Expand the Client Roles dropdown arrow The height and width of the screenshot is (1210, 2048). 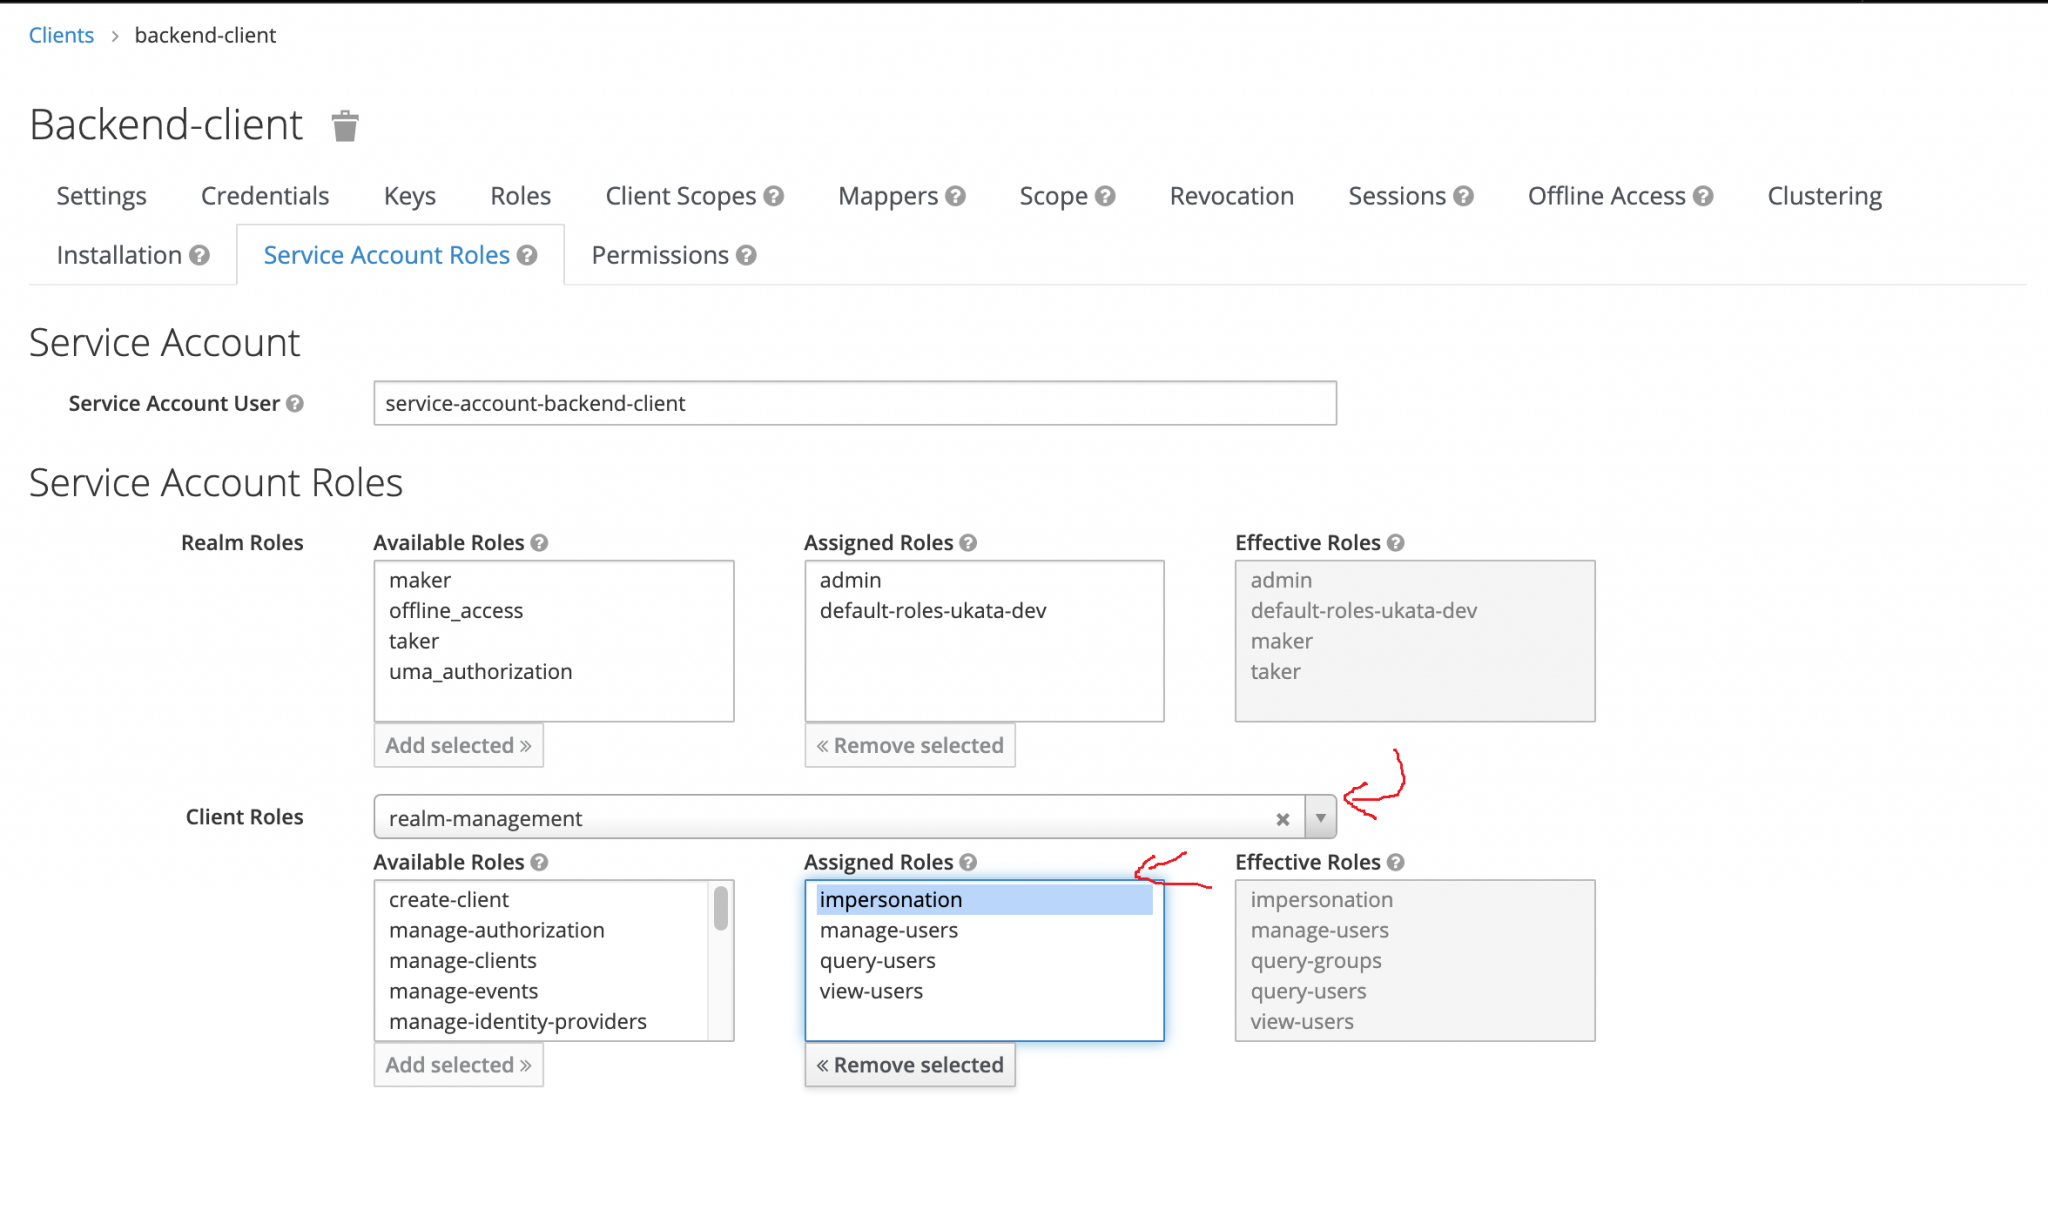click(1320, 817)
